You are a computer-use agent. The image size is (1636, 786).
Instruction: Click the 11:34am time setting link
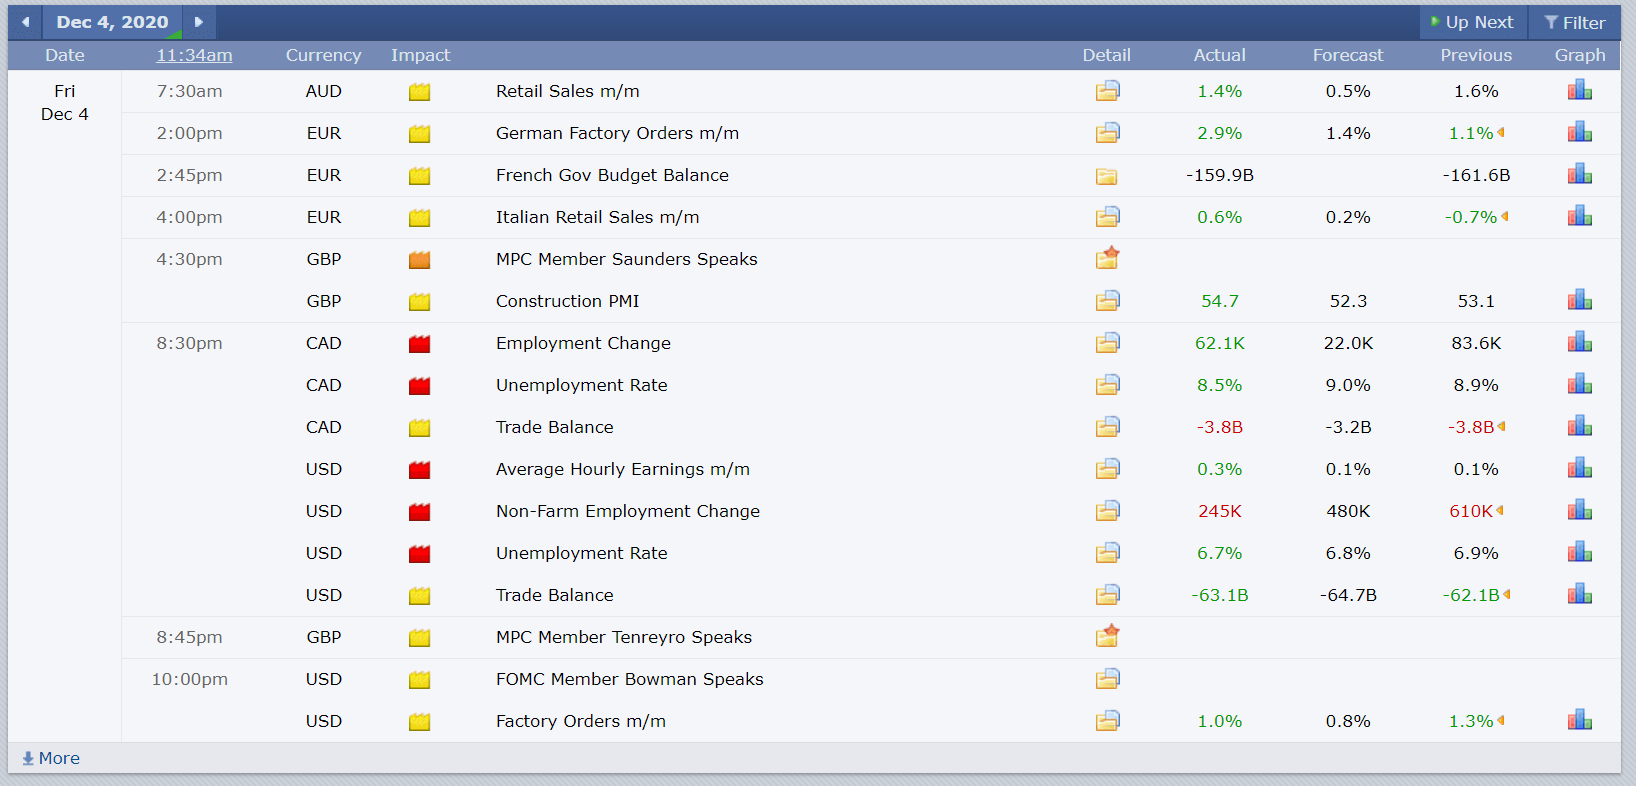[194, 56]
